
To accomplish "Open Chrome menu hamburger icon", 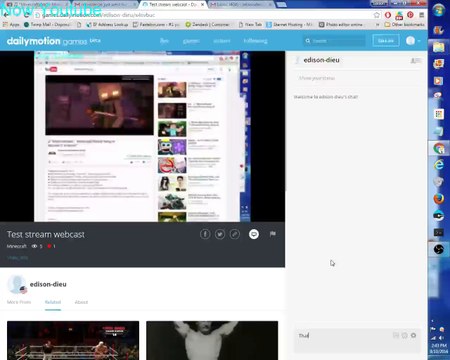I will pyautogui.click(x=422, y=15).
